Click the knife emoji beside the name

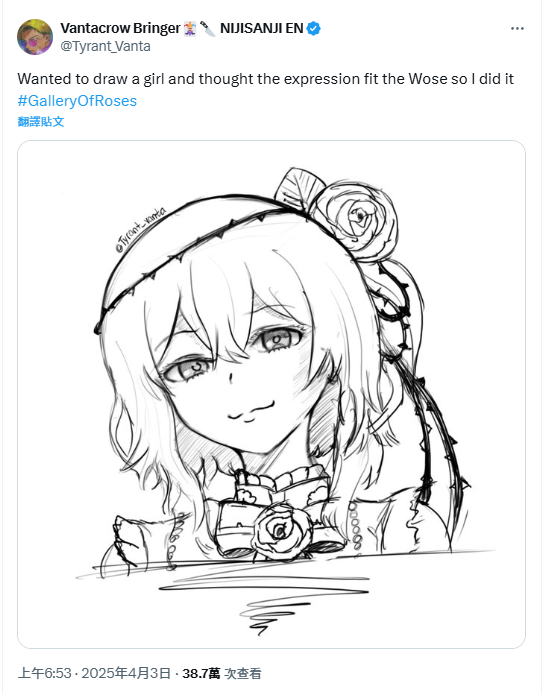(207, 28)
